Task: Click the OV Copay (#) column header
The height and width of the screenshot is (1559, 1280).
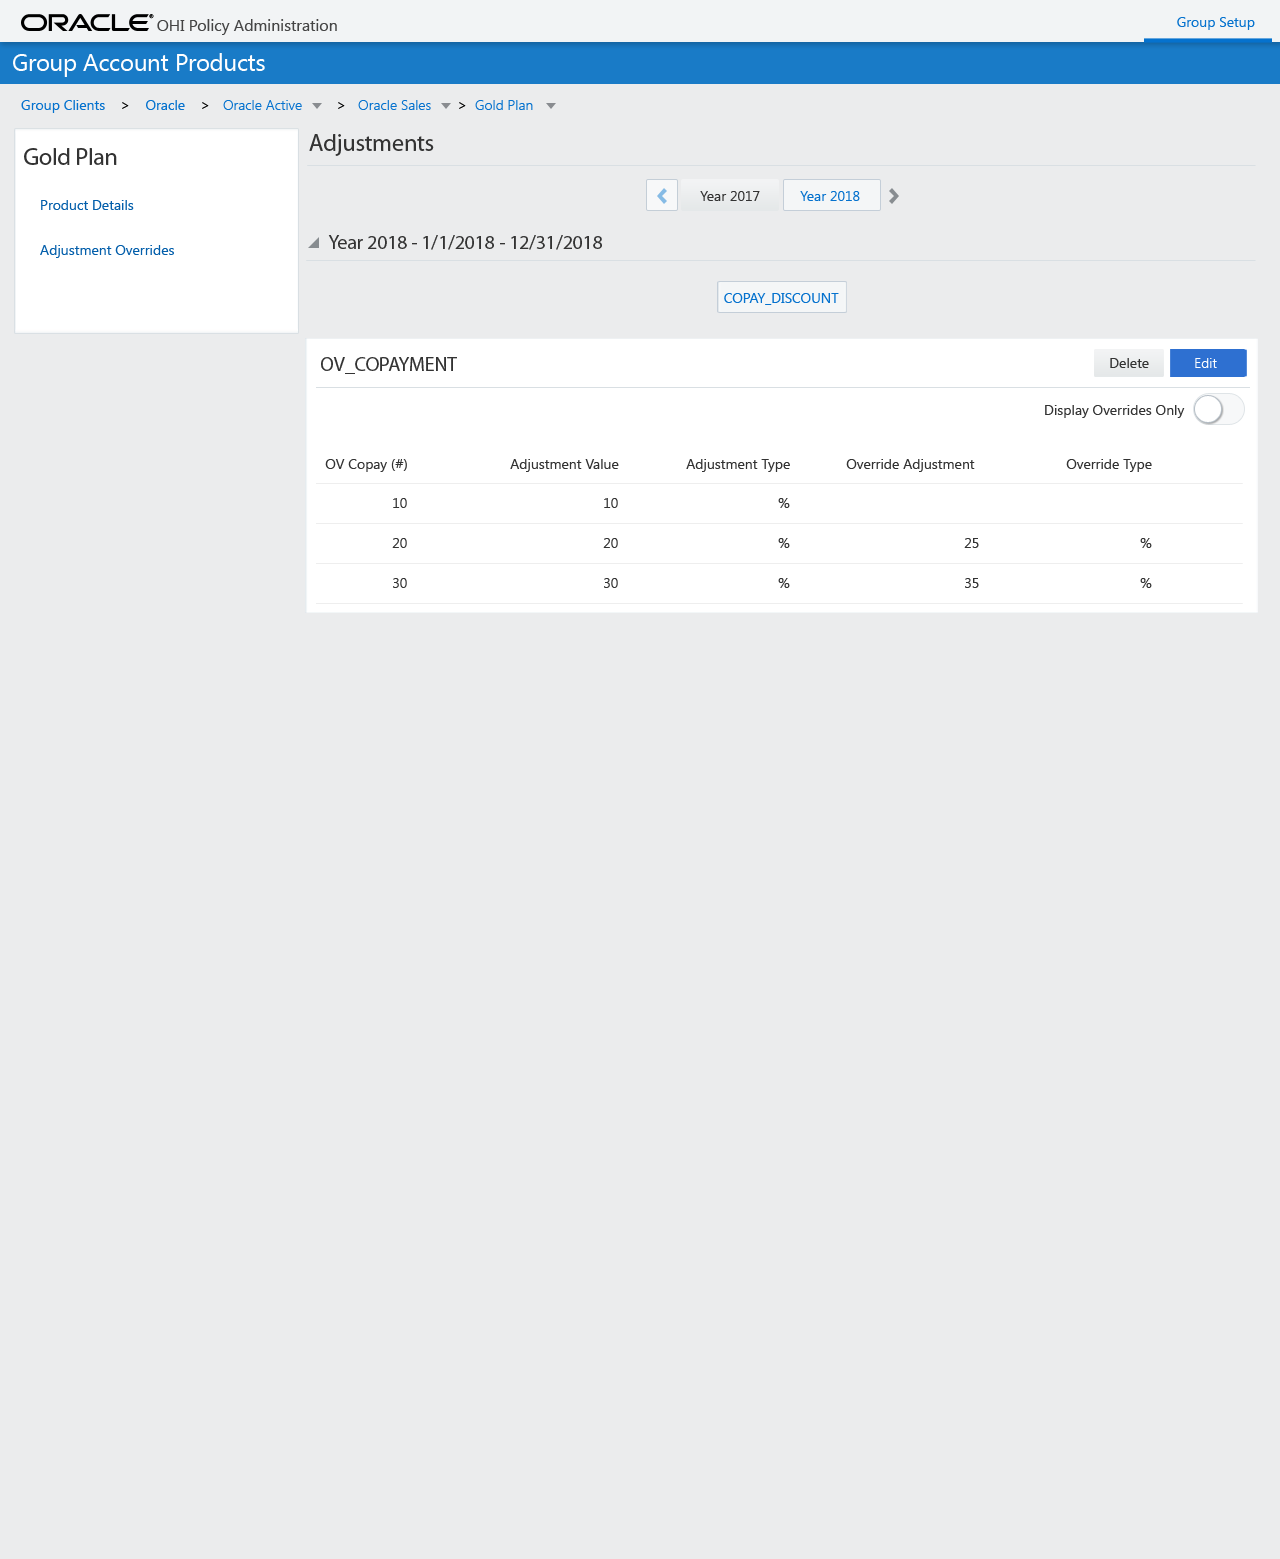Action: [x=366, y=464]
